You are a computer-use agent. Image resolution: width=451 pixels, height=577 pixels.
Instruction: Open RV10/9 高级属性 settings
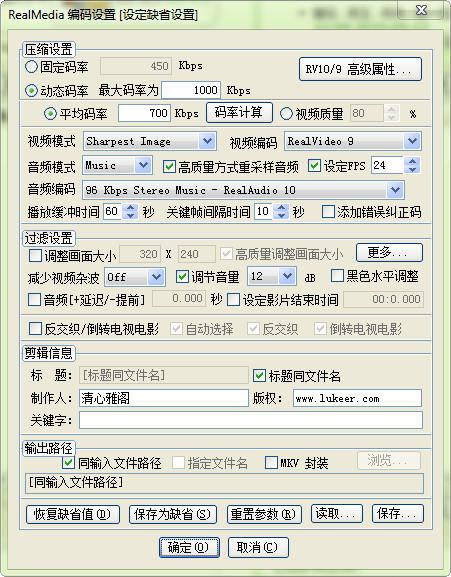[360, 69]
